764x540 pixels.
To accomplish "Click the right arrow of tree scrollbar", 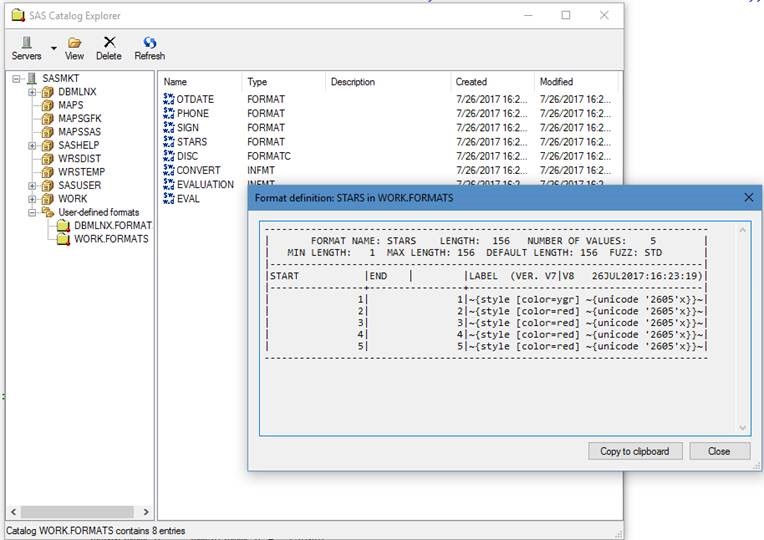I will click(x=146, y=512).
